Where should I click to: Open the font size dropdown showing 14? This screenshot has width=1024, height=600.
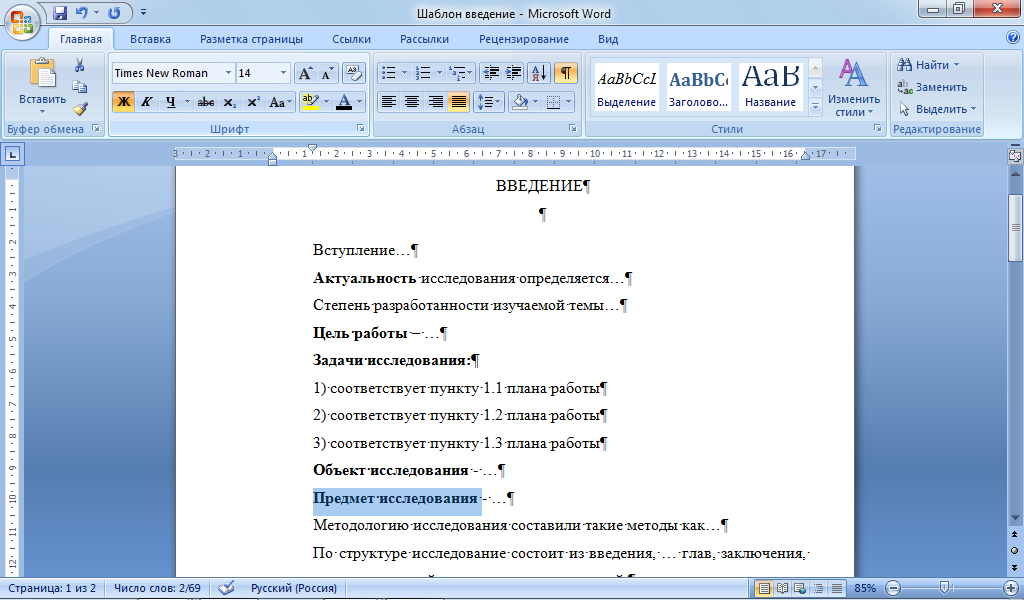point(283,73)
